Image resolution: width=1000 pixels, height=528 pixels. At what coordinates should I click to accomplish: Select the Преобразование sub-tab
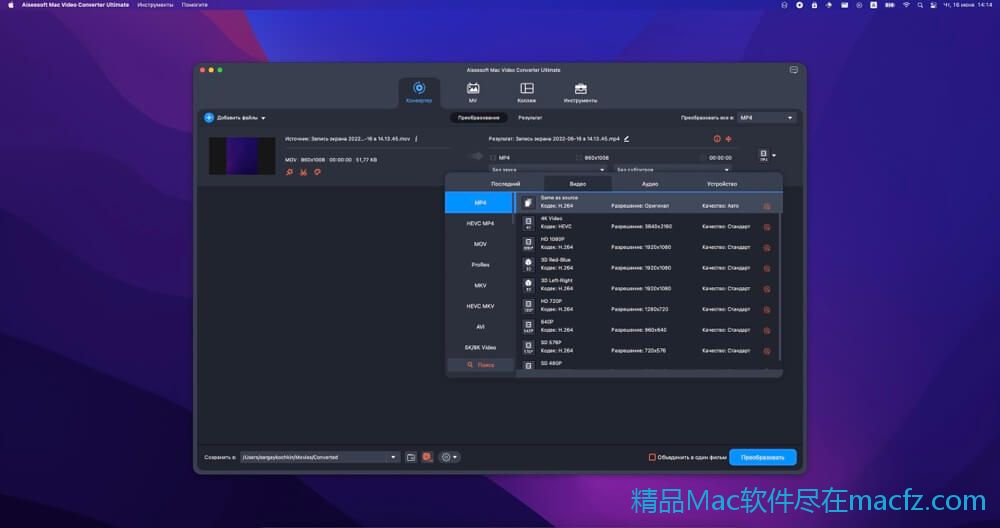(x=478, y=118)
